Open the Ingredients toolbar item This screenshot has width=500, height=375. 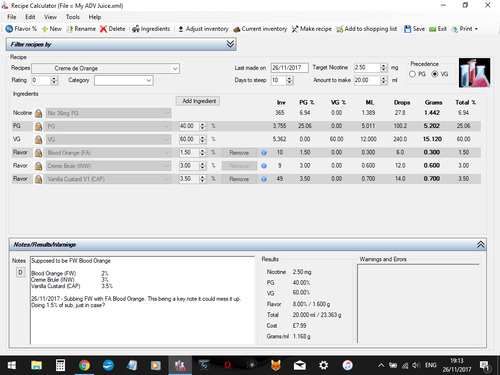pyautogui.click(x=151, y=29)
